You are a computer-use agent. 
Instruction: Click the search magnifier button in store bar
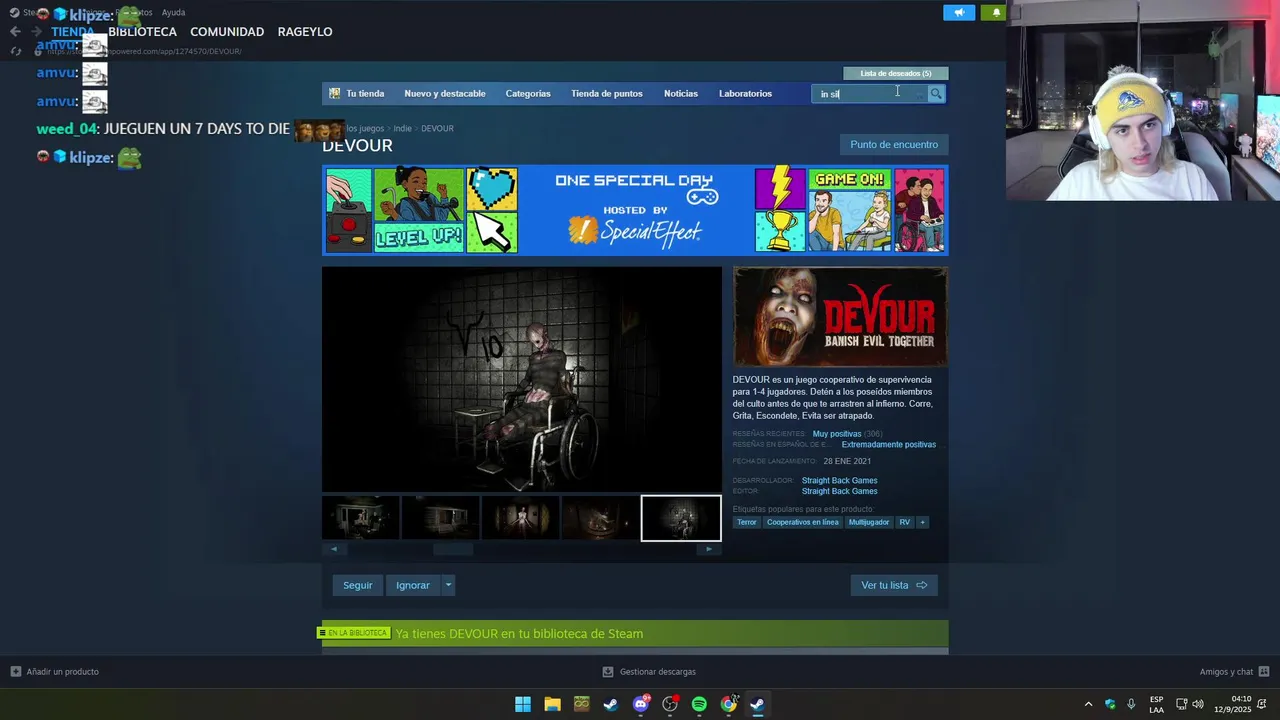[936, 94]
